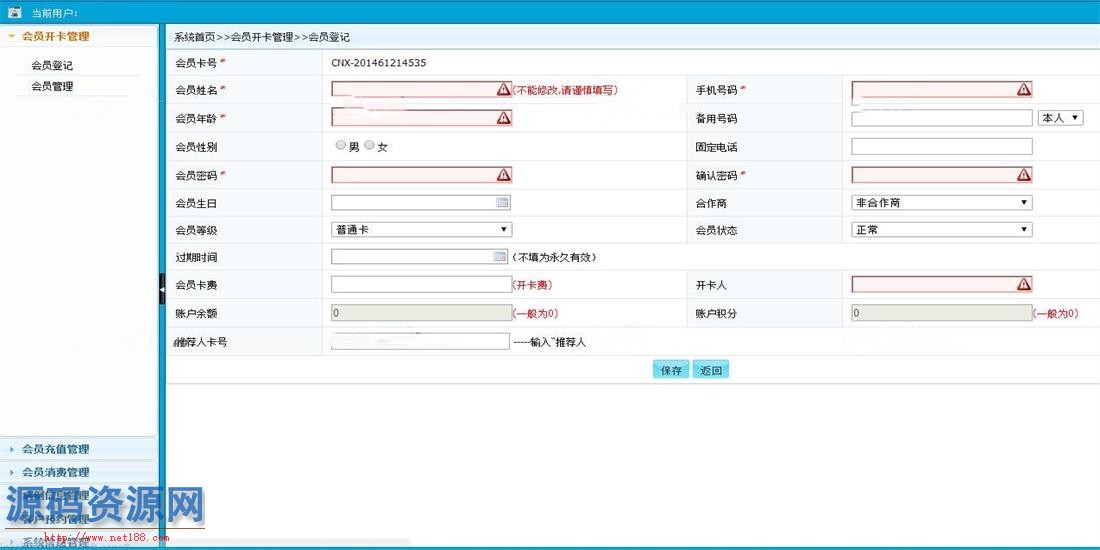Screen dimensions: 1100x550
Task: Open the calendar picker for 过期时间
Action: point(502,257)
